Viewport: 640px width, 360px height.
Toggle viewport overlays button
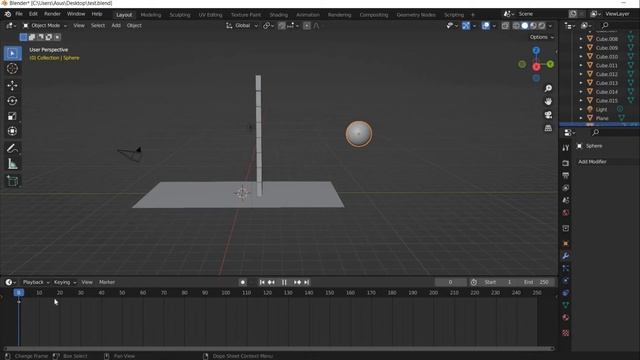(x=485, y=26)
